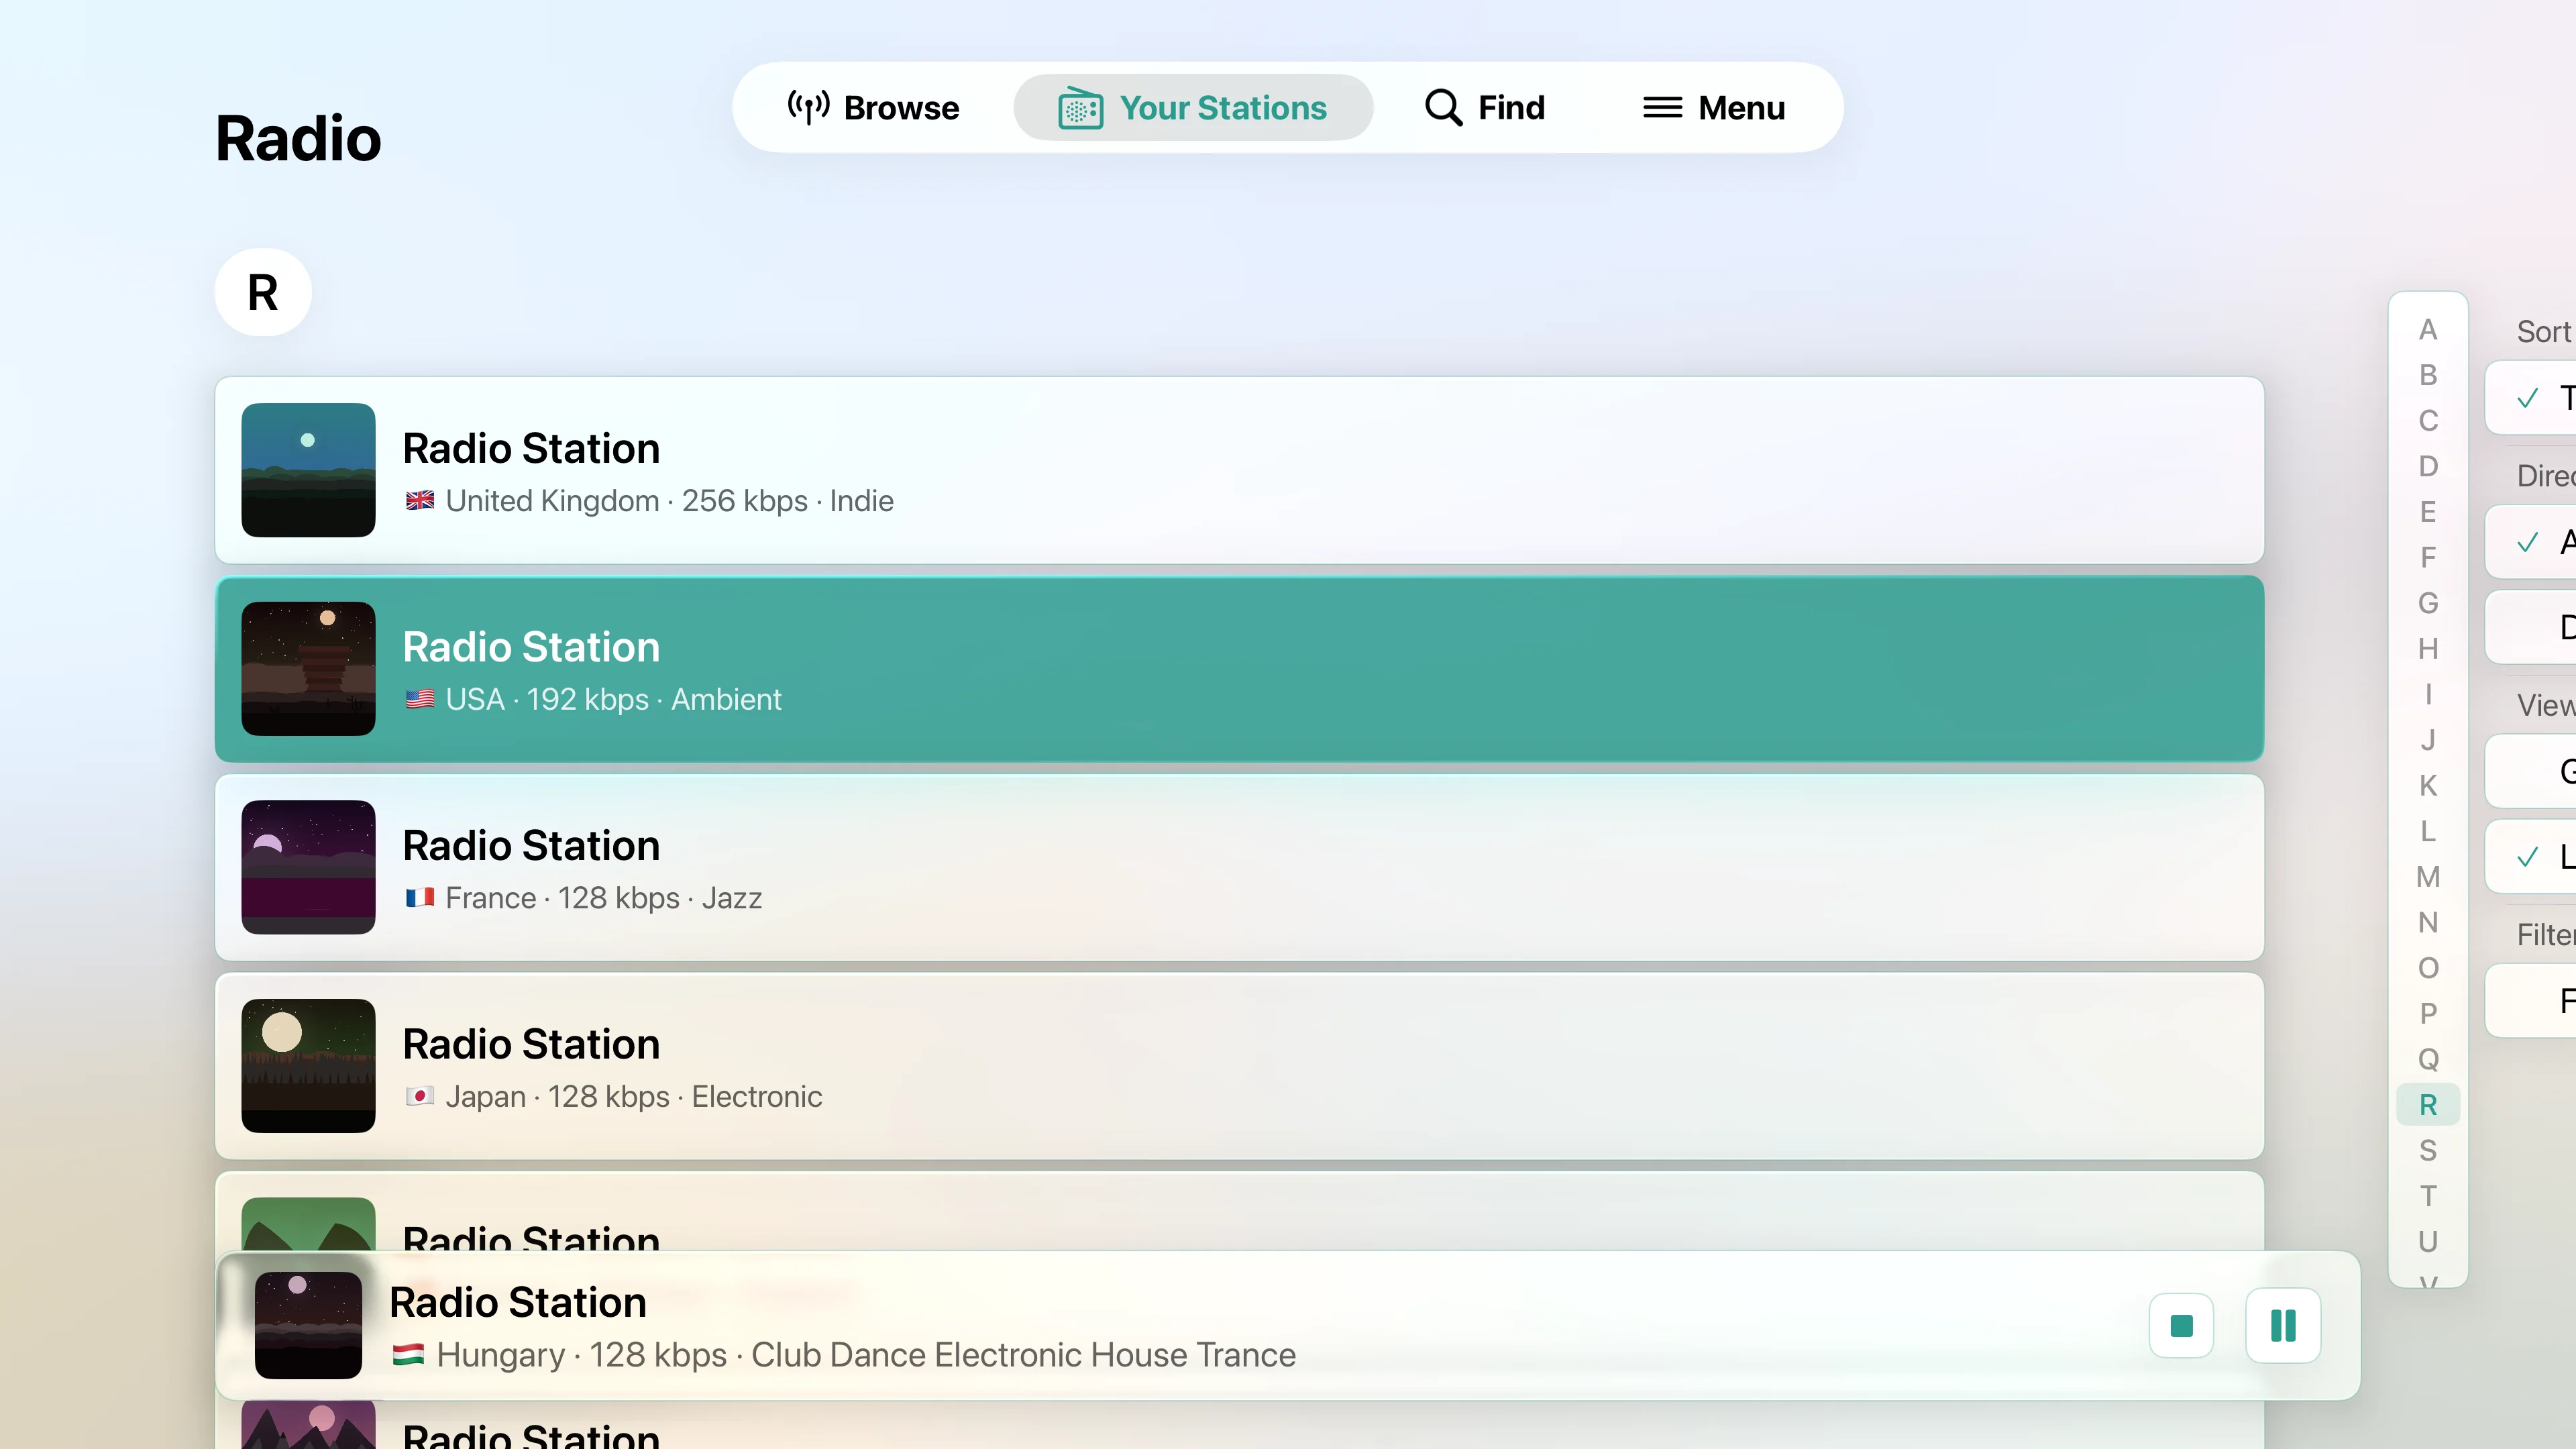The height and width of the screenshot is (1449, 2576).
Task: Jump to letter A in index
Action: tap(2427, 329)
